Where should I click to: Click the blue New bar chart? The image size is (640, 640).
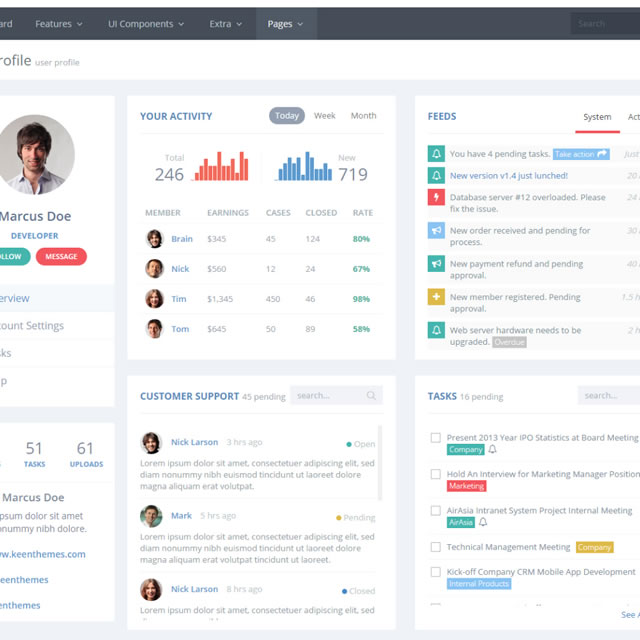coord(305,166)
